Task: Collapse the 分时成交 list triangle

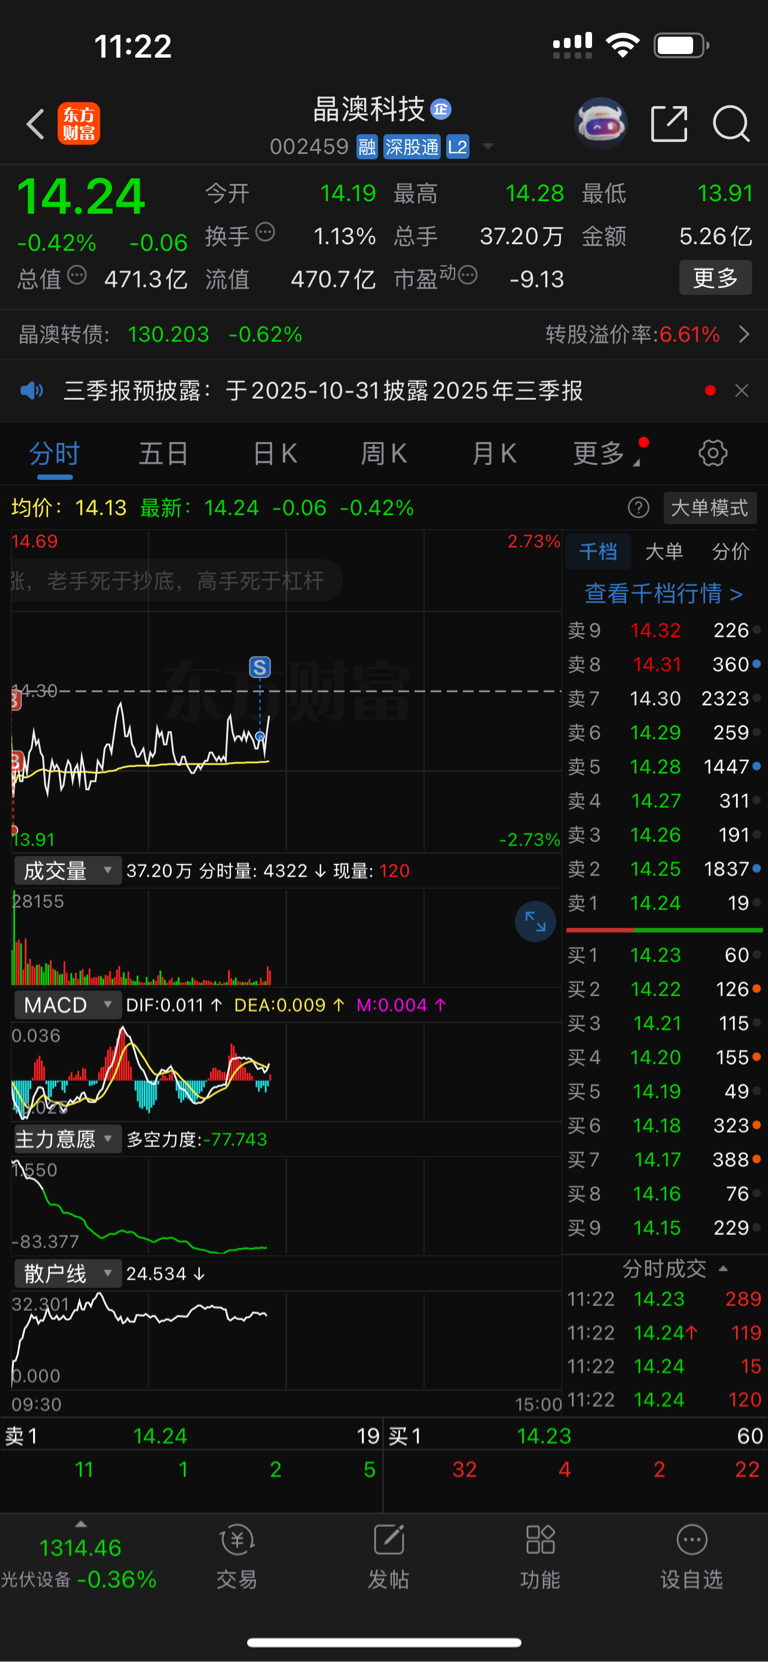Action: coord(723,1269)
